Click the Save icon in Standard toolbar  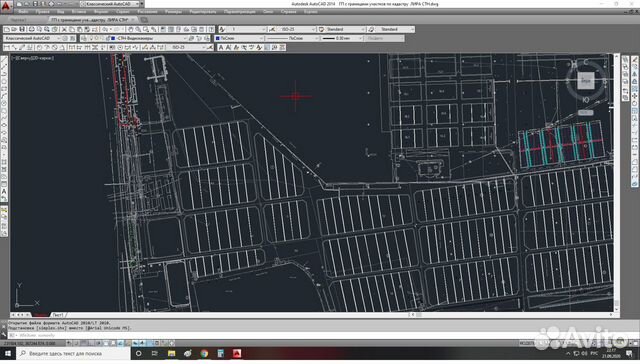(x=22, y=29)
